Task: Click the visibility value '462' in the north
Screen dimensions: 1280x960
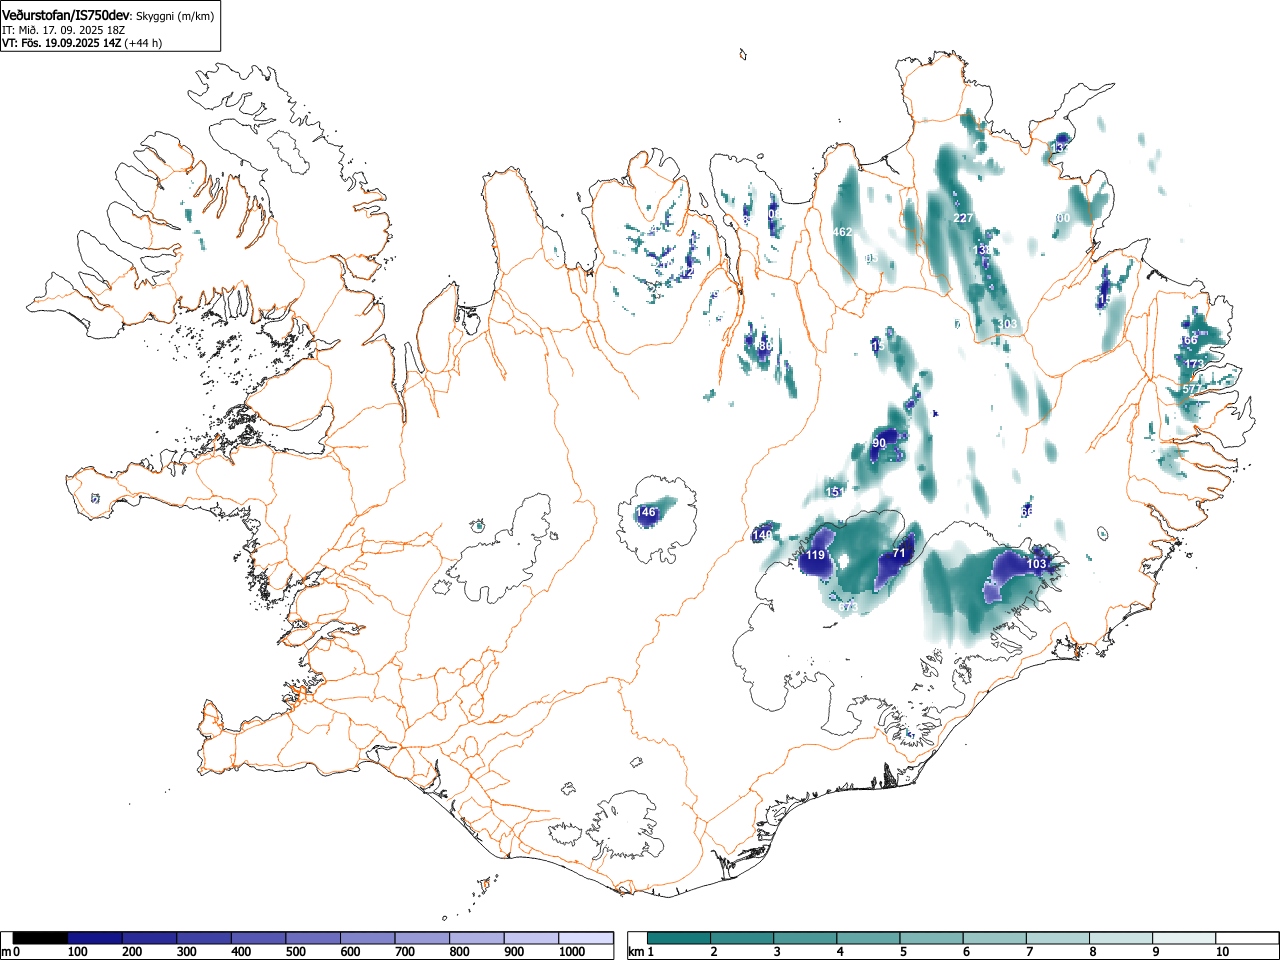Action: pyautogui.click(x=842, y=232)
